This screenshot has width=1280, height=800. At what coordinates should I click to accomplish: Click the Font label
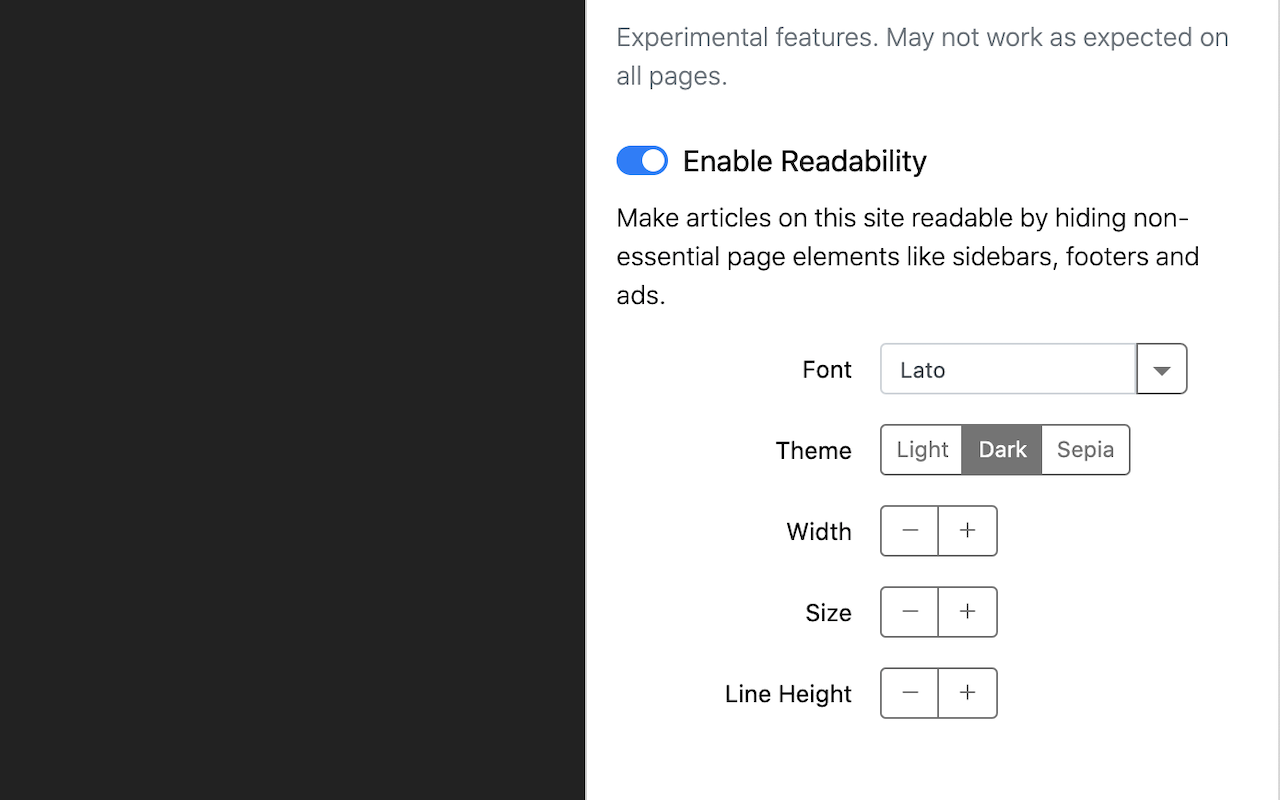827,370
